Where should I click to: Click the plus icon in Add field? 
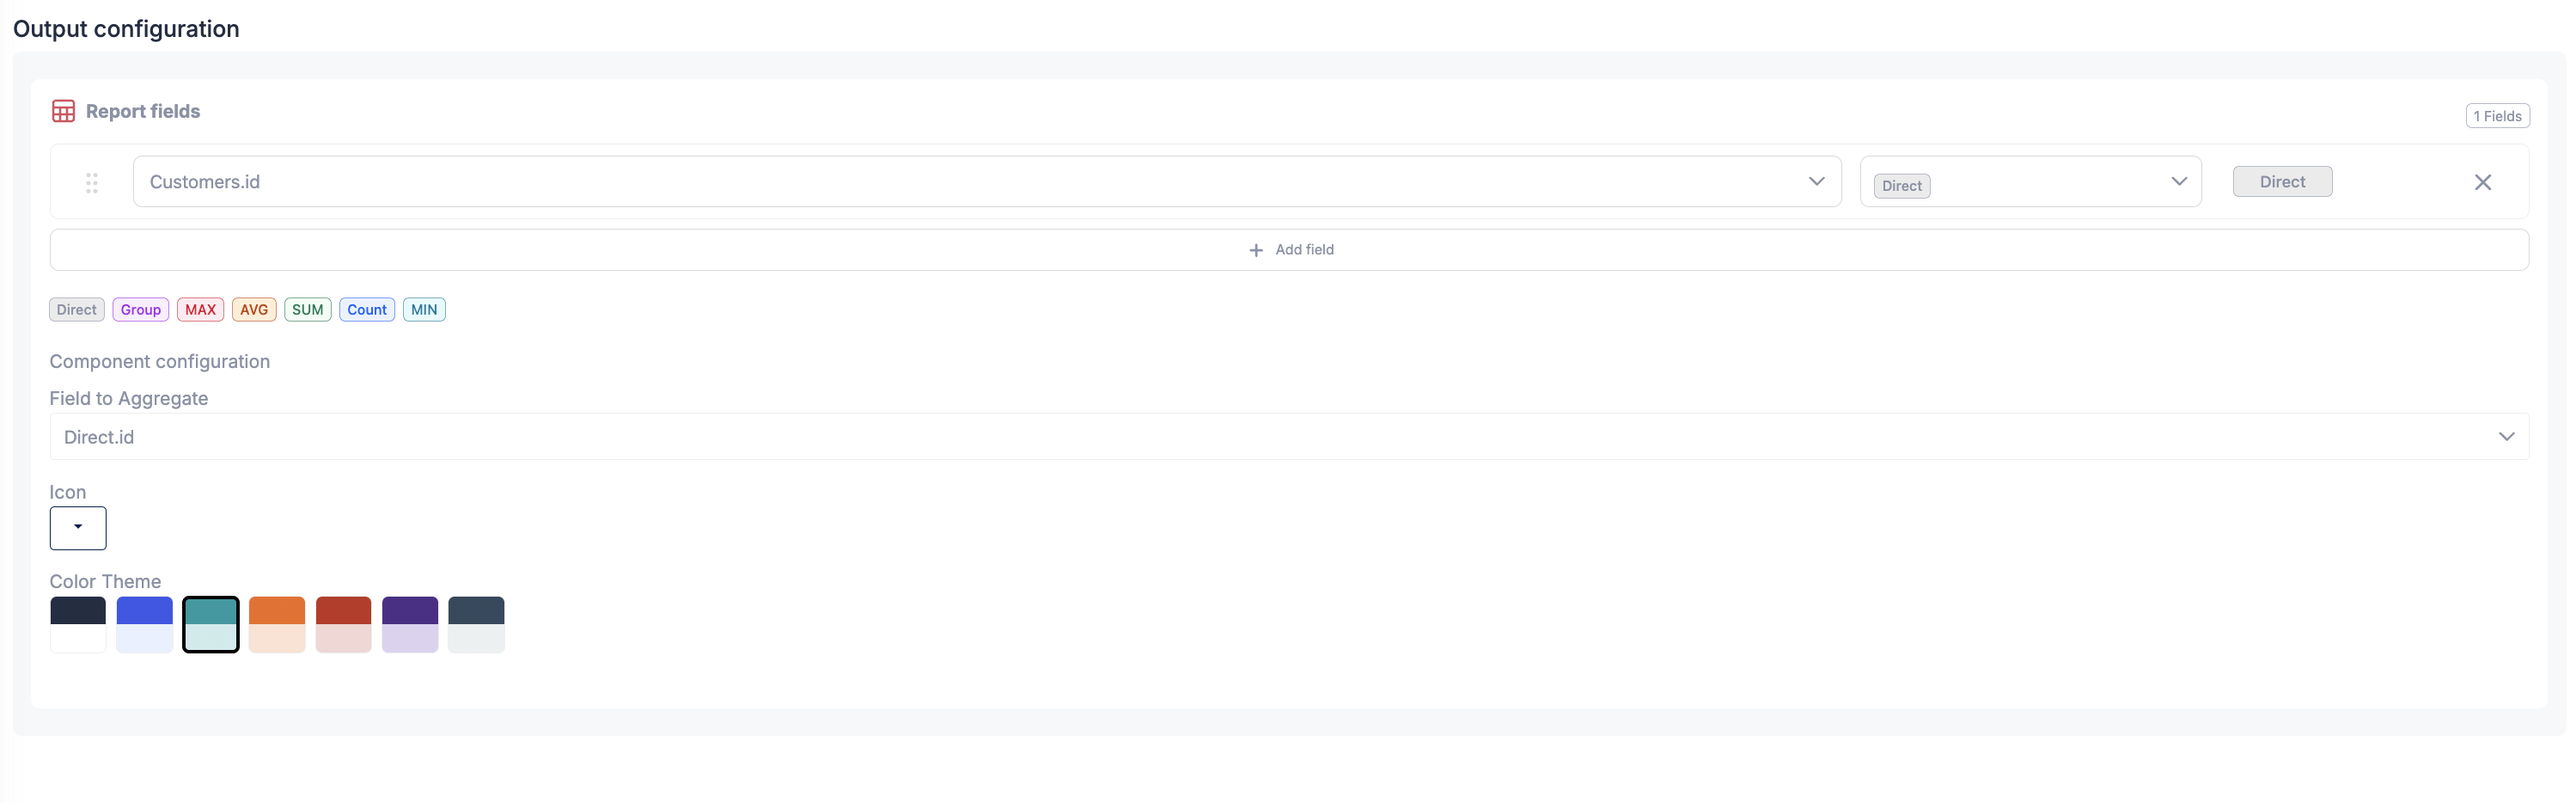pos(1255,250)
